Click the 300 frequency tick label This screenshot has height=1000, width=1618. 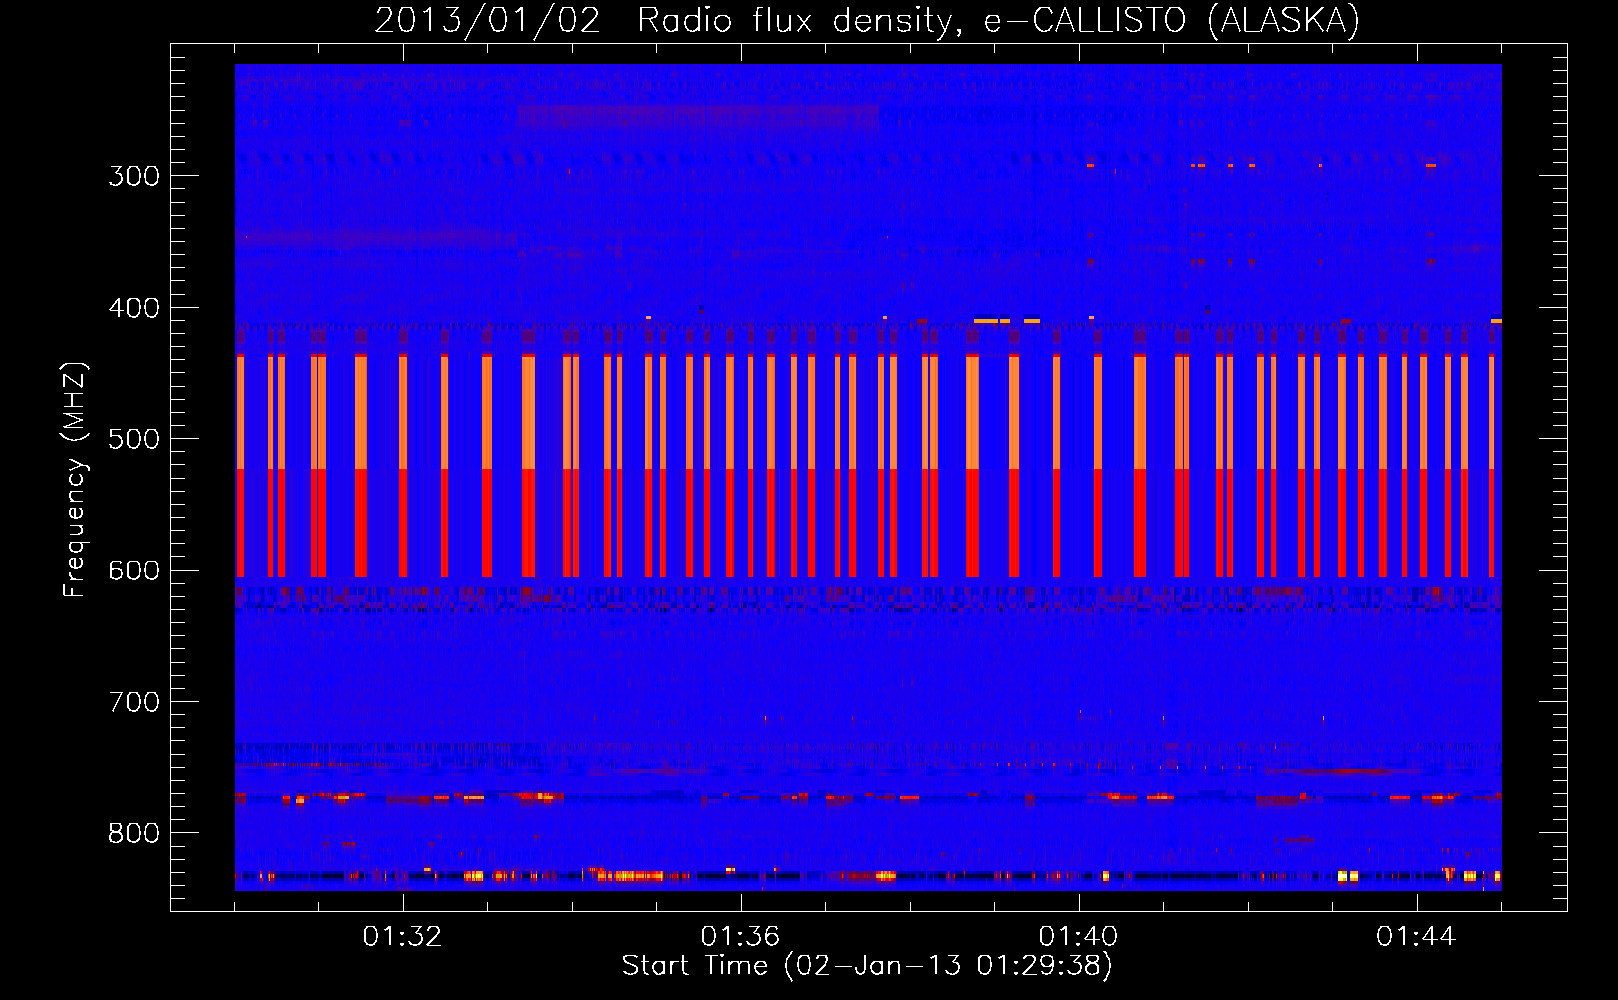(134, 176)
